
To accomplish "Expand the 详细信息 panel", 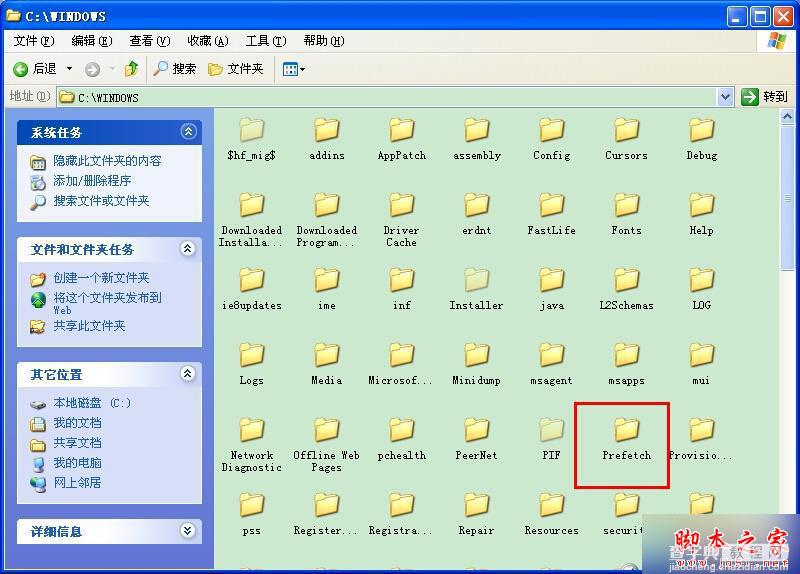I will coord(188,531).
